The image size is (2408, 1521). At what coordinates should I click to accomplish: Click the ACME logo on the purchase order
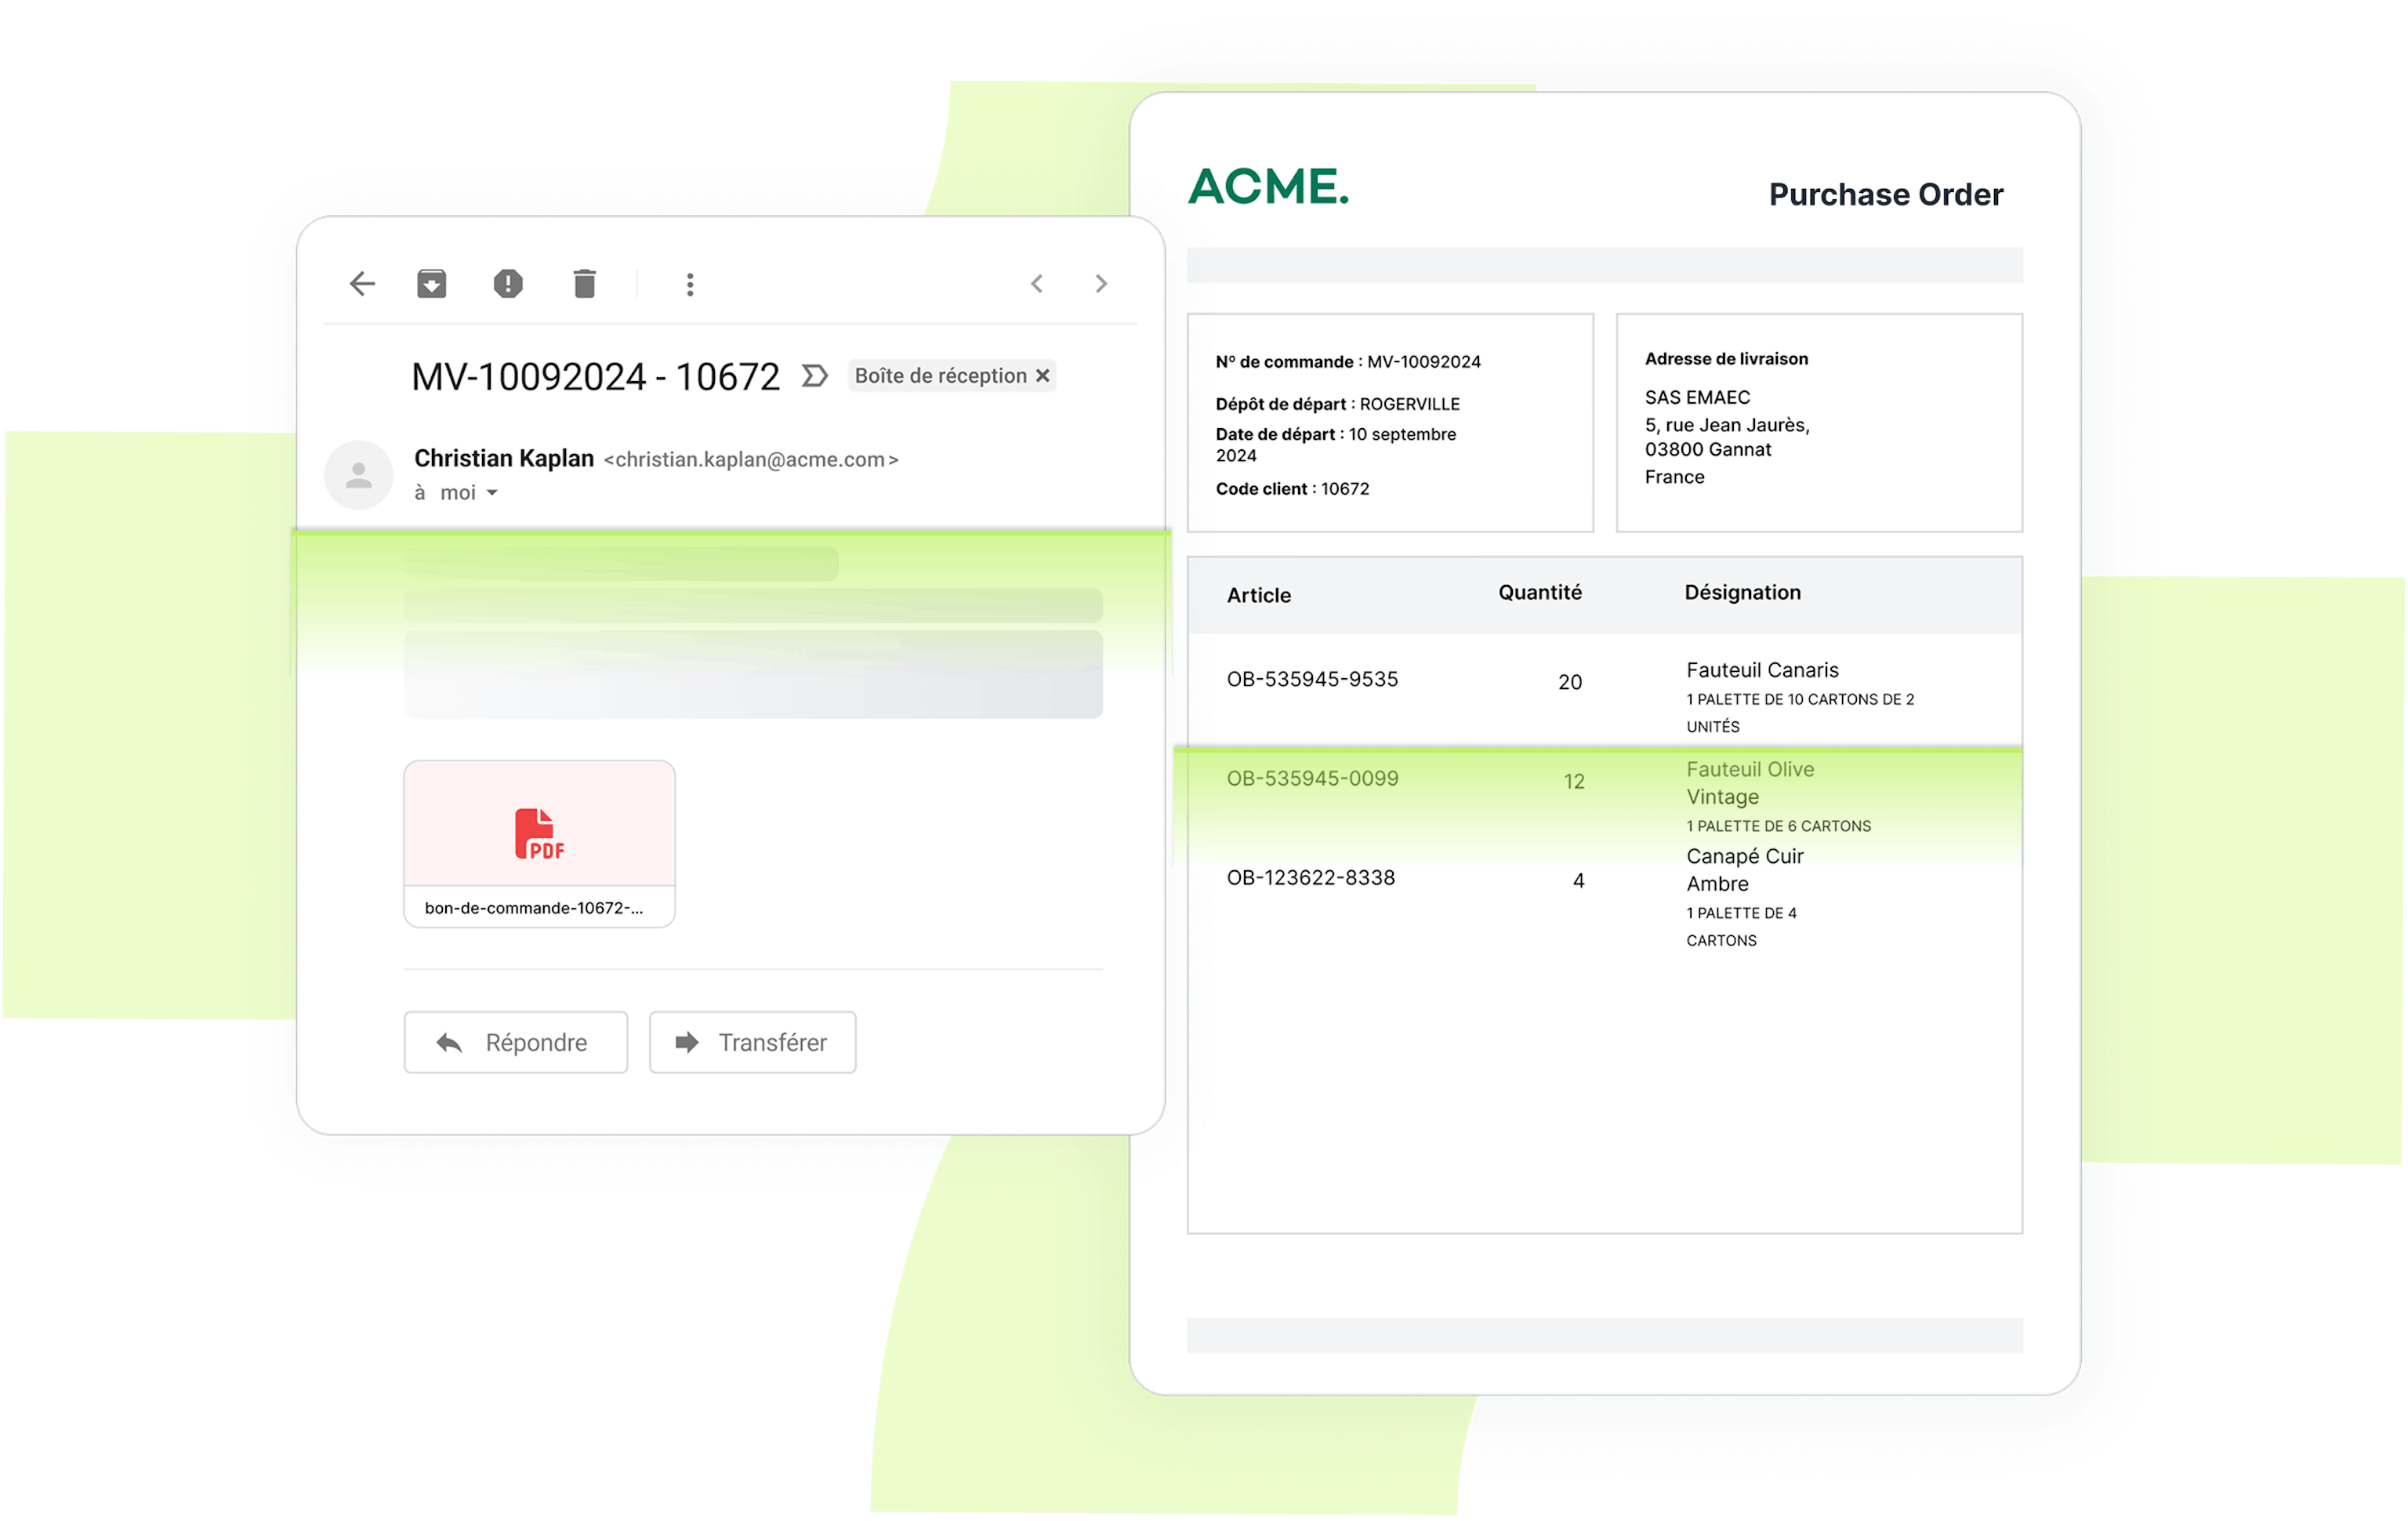pos(1269,186)
